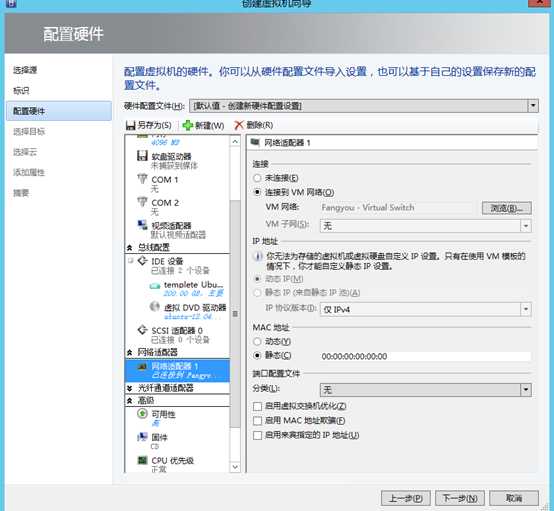
Task: Click the 浏览 browse button
Action: (507, 208)
